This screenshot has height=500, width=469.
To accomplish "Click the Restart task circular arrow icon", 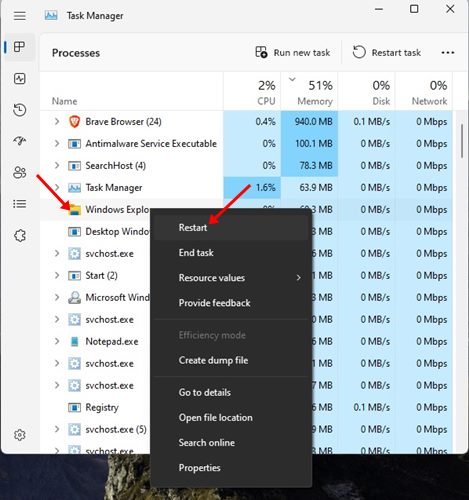I will (359, 52).
